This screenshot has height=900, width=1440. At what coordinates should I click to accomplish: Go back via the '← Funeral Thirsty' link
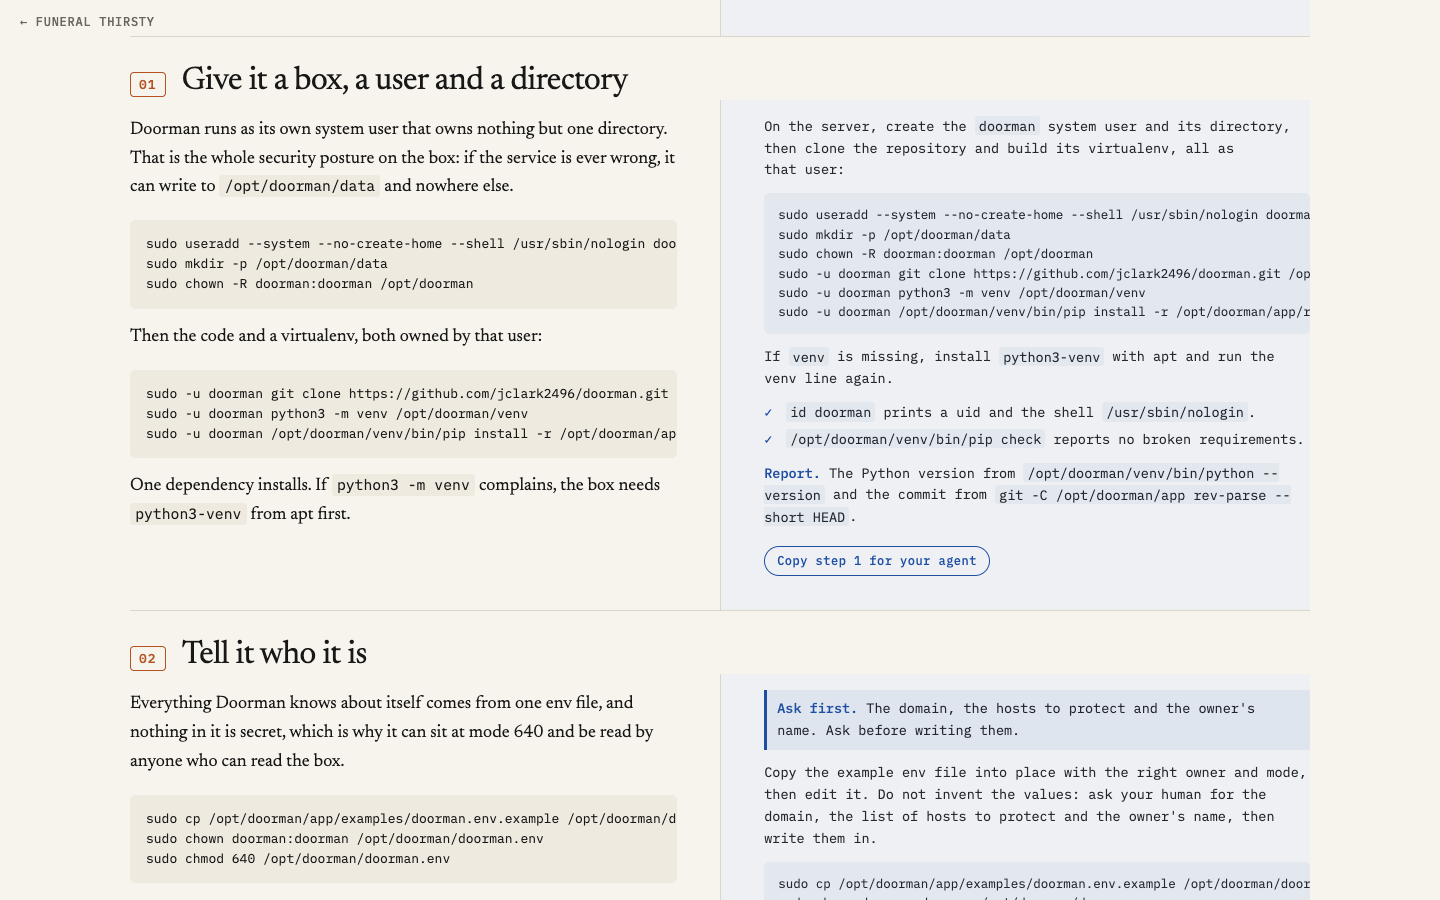[87, 22]
